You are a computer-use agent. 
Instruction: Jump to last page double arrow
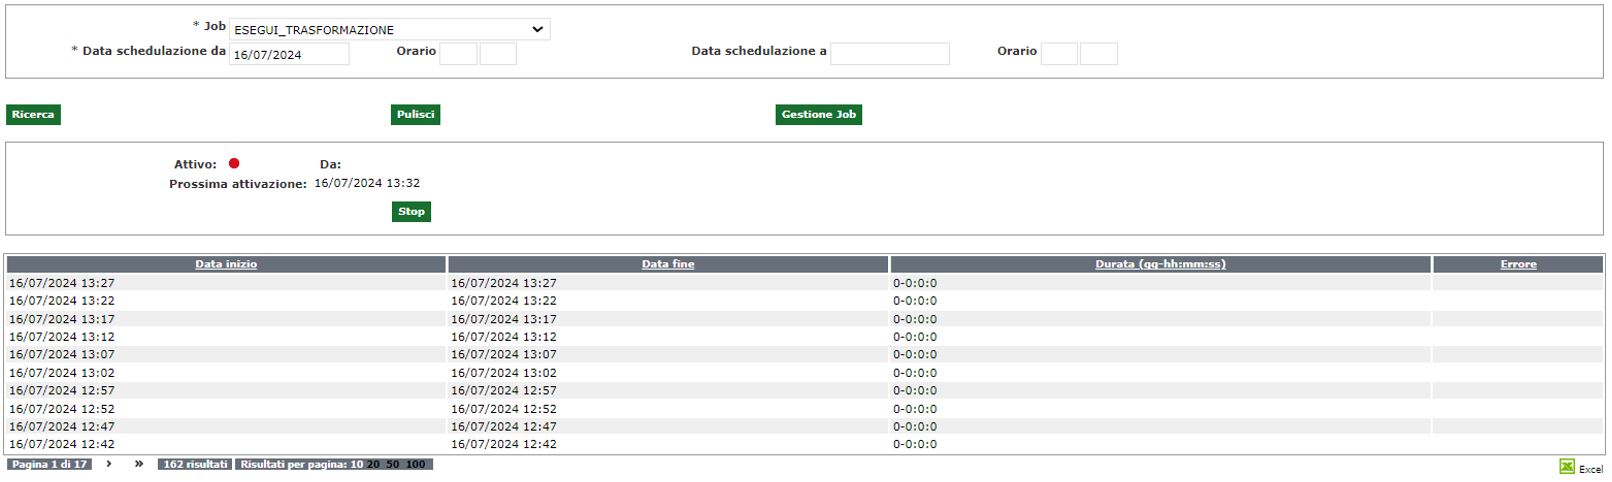pyautogui.click(x=139, y=464)
